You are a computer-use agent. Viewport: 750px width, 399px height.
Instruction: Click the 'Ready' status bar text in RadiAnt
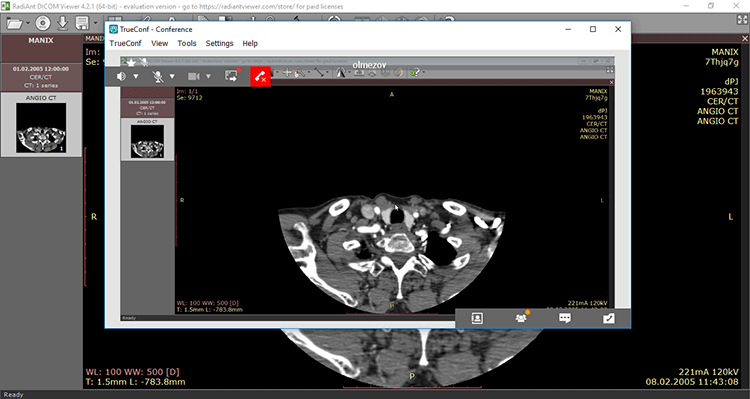(13, 395)
